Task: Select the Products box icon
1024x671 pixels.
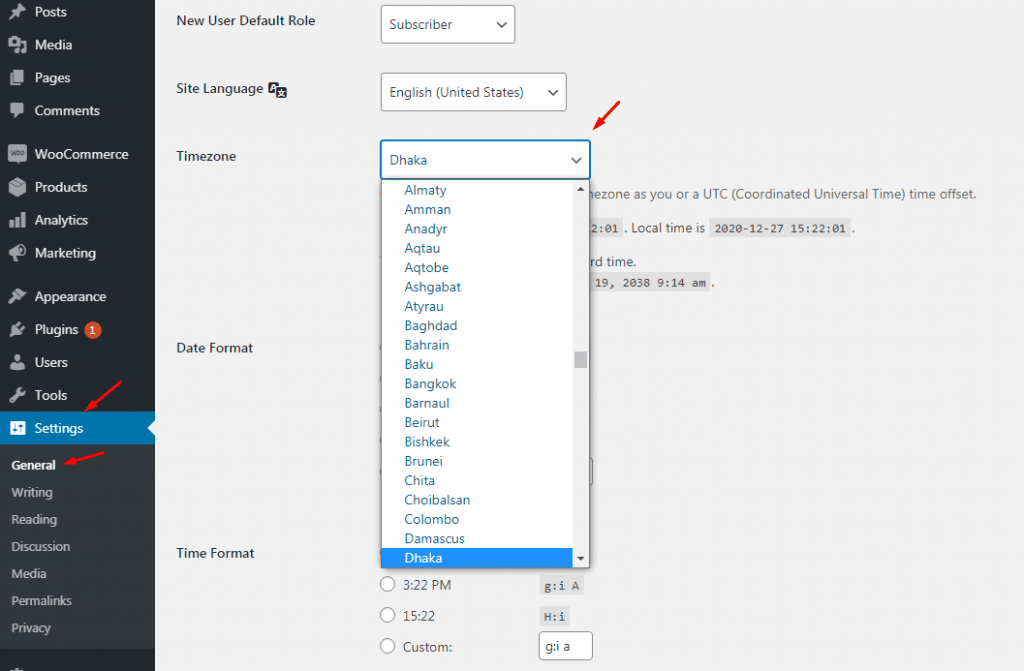Action: point(17,188)
